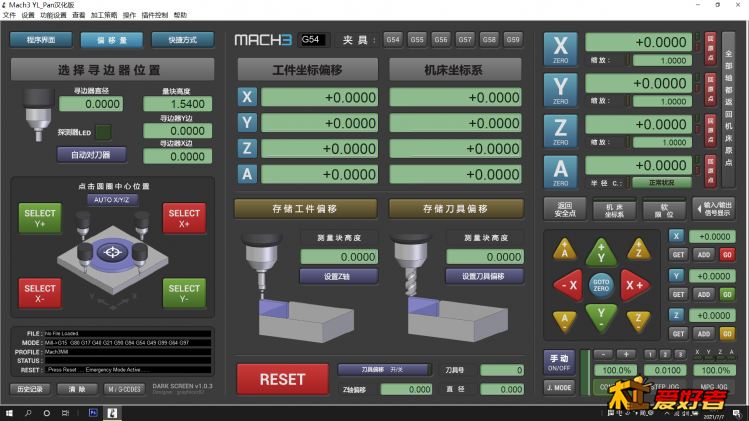Viewport: 749px width, 421px height.
Task: Click the red RESET button
Action: pos(282,379)
